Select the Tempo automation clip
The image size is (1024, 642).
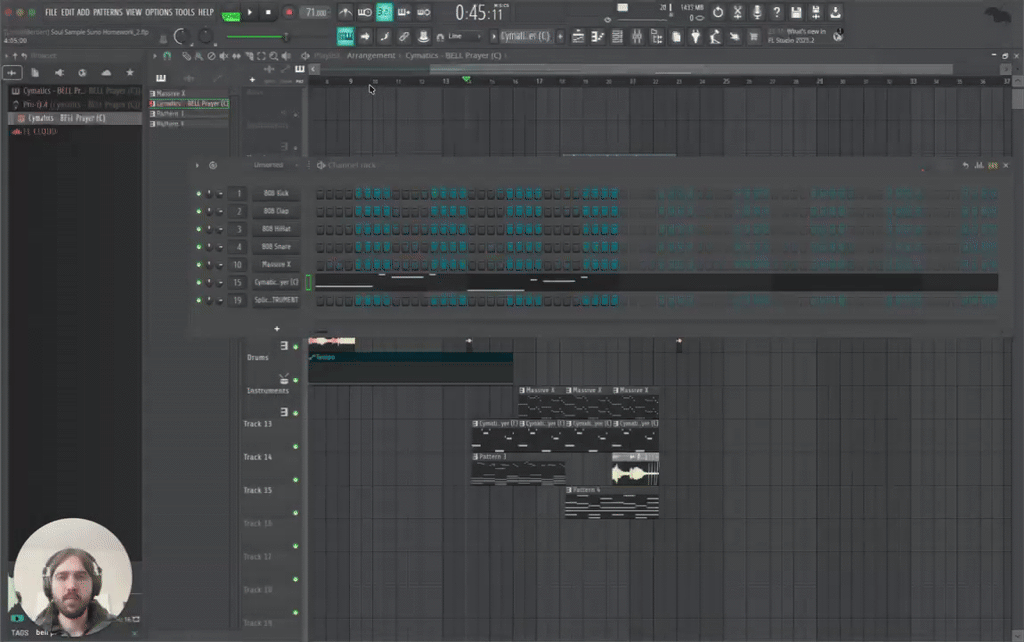click(x=410, y=367)
